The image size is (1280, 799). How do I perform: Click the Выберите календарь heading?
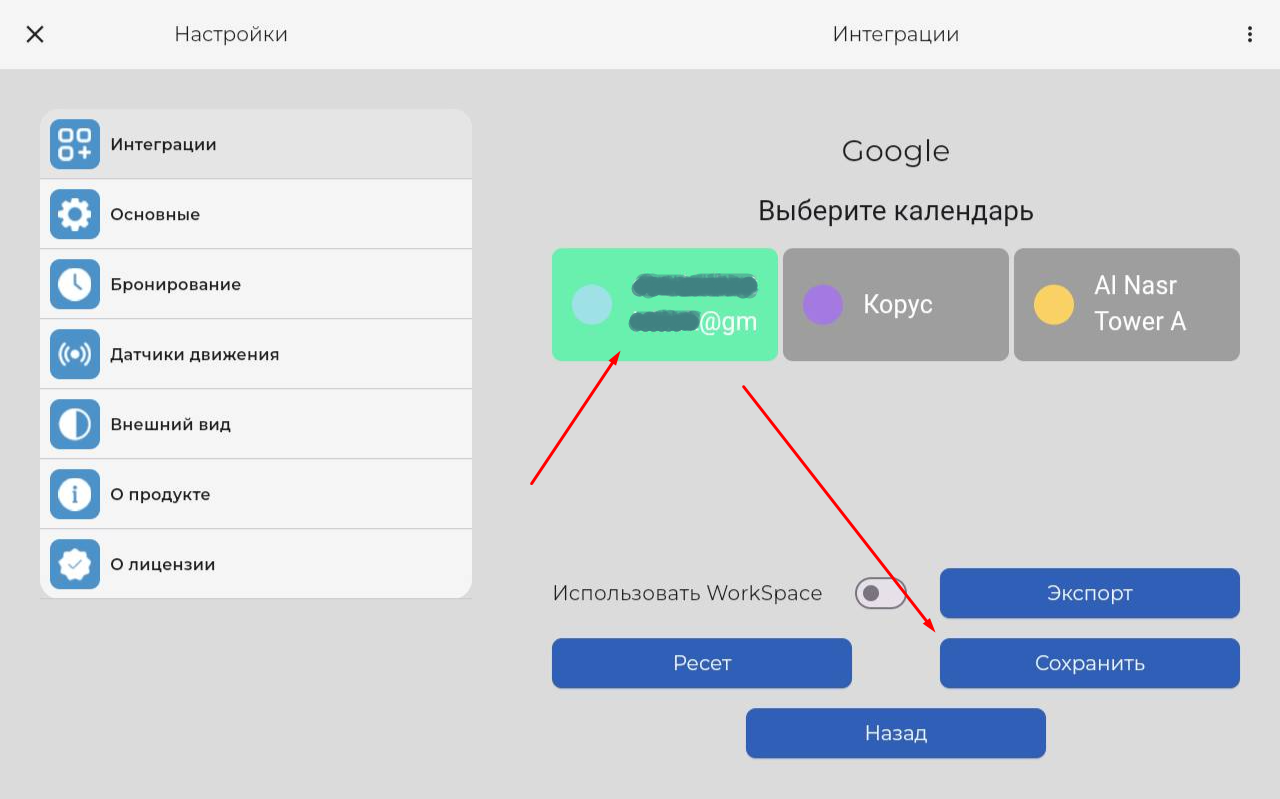896,211
